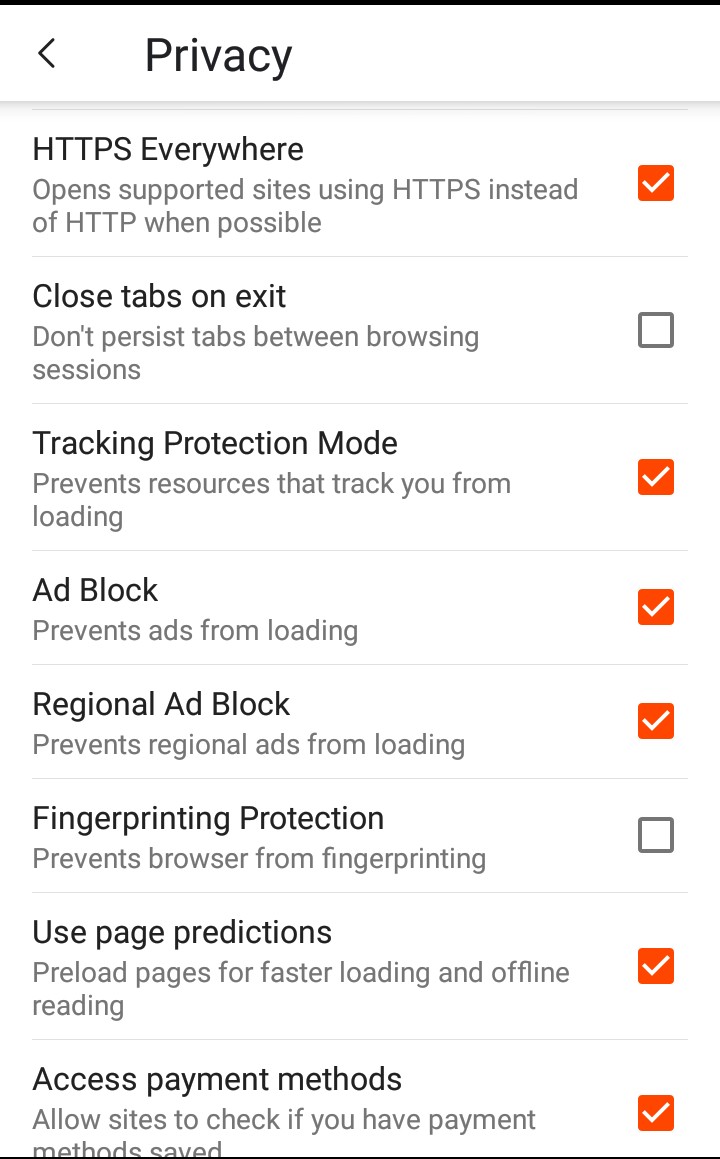Enable Fingerprinting Protection checkbox

[x=656, y=835]
